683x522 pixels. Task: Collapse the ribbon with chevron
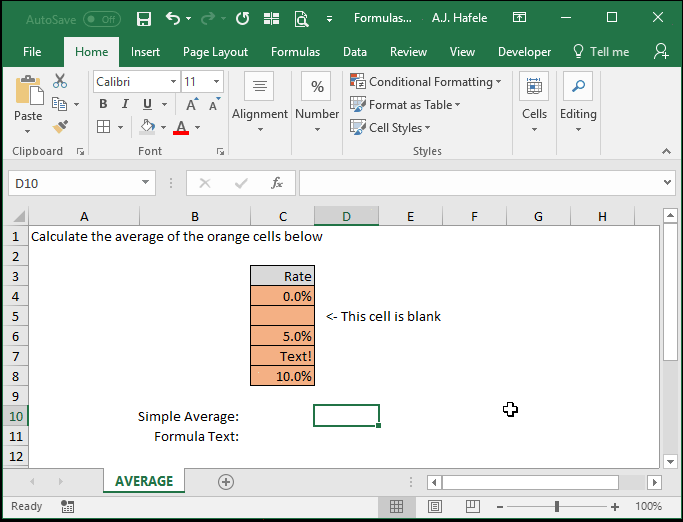(x=666, y=151)
